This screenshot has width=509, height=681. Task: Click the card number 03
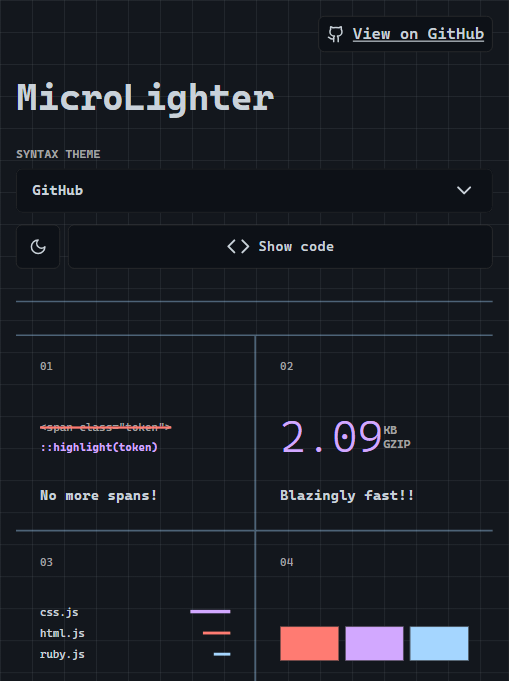point(46,562)
